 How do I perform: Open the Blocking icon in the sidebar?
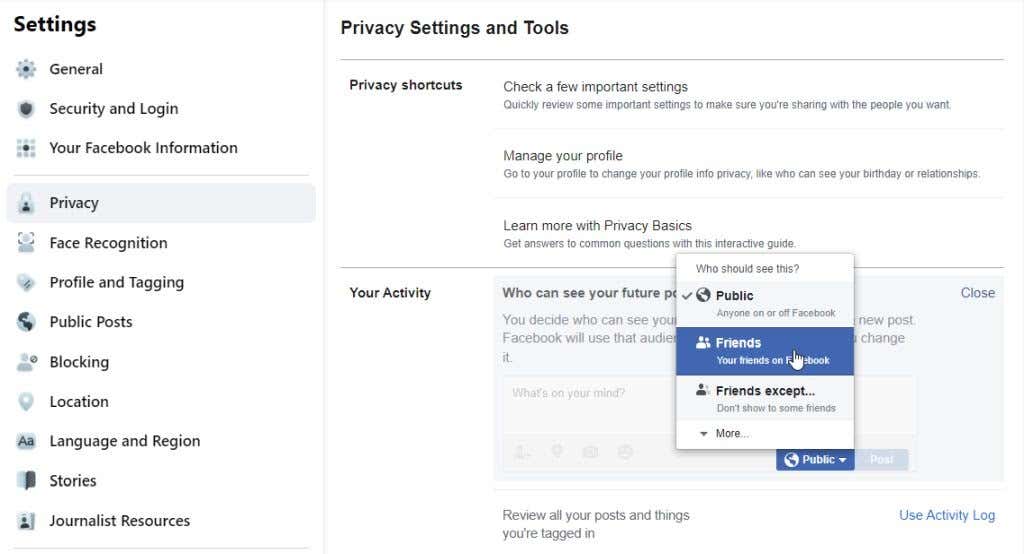pos(26,361)
